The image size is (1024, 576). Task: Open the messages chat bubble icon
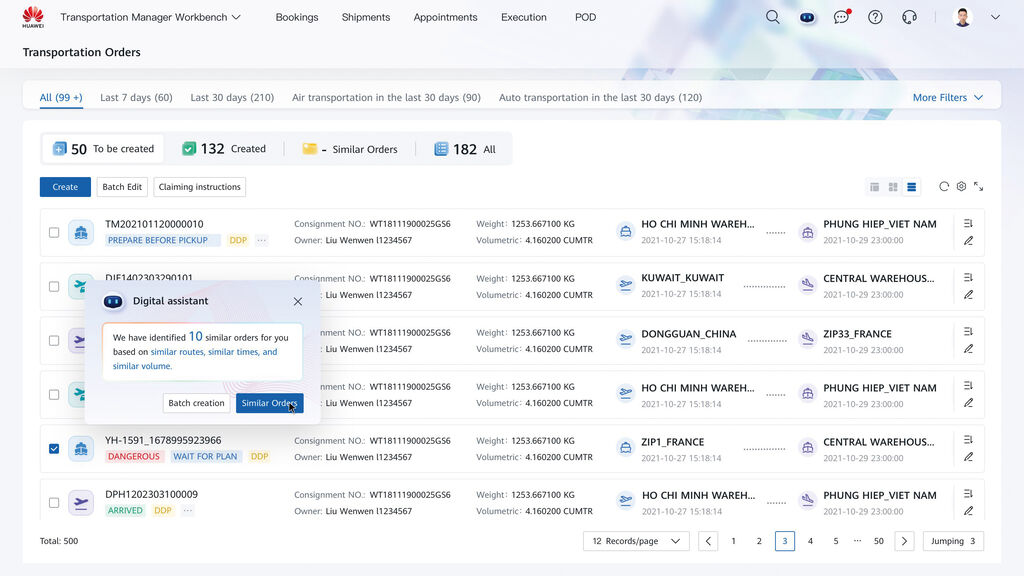click(841, 17)
